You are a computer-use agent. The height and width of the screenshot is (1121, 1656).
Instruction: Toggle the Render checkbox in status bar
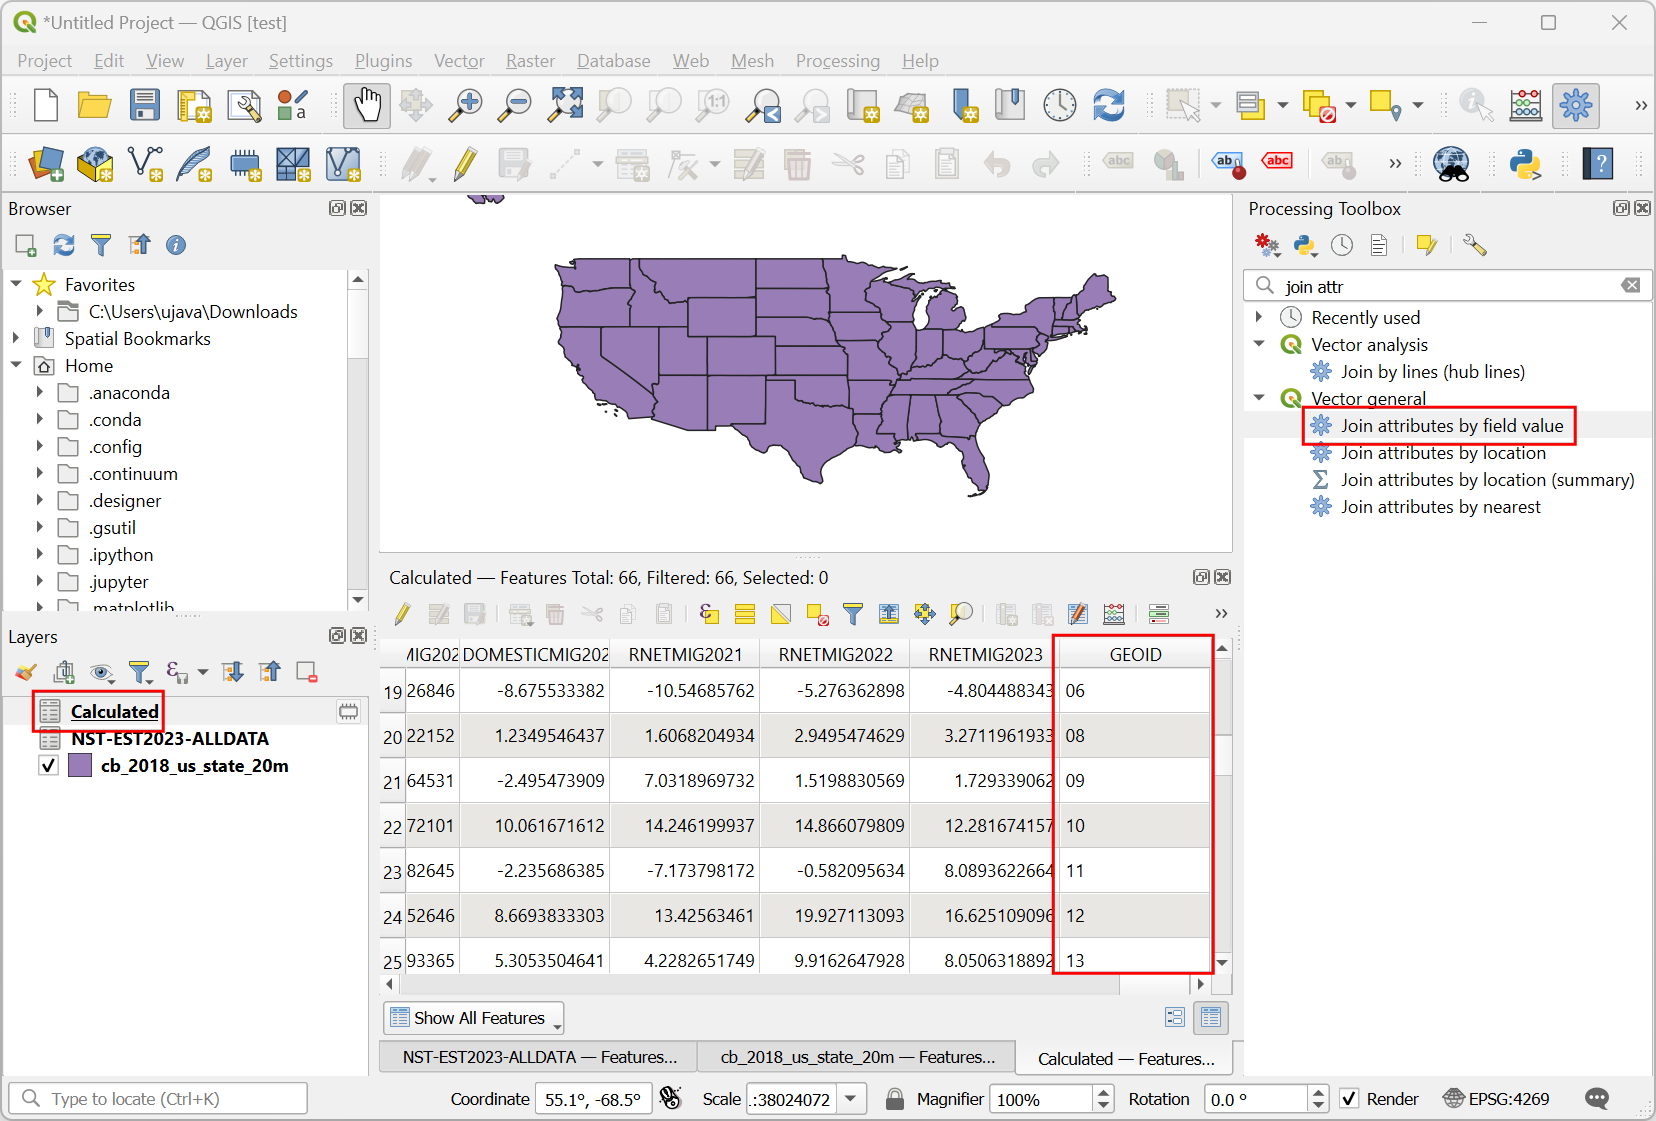[x=1350, y=1099]
